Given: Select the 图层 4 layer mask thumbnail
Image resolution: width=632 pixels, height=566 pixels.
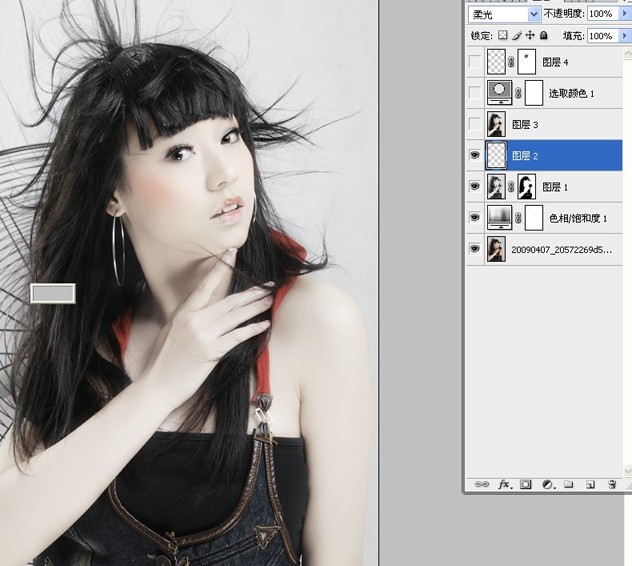Looking at the screenshot, I should tap(526, 62).
